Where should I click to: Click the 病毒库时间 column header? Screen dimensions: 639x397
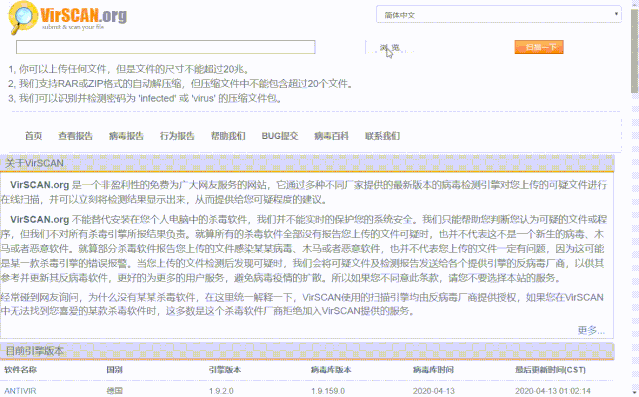click(x=433, y=370)
